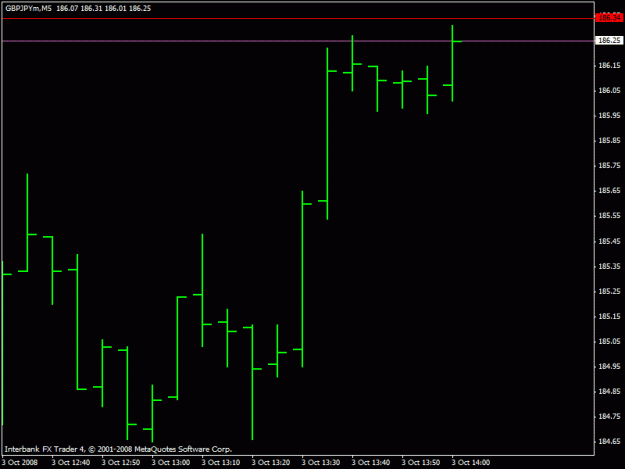Click the 184.95 price scale label
The height and width of the screenshot is (469, 625).
(609, 367)
